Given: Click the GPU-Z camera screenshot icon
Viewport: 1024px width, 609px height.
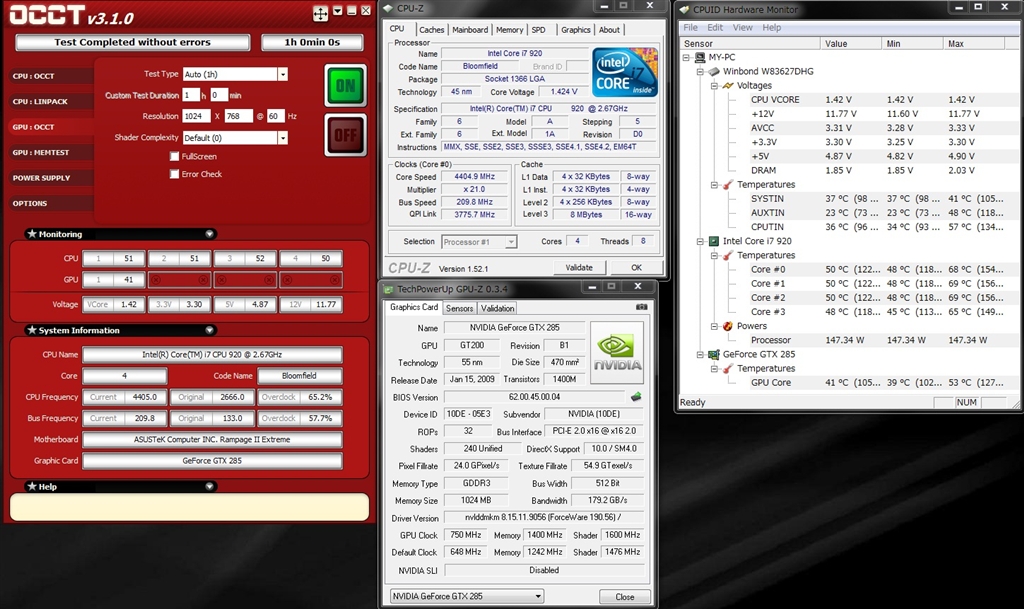Looking at the screenshot, I should click(x=642, y=307).
